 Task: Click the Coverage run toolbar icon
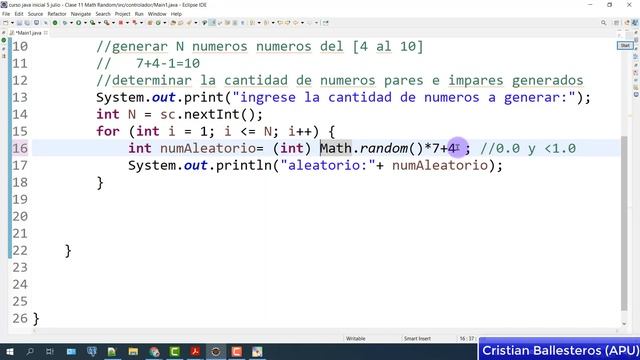click(93, 23)
